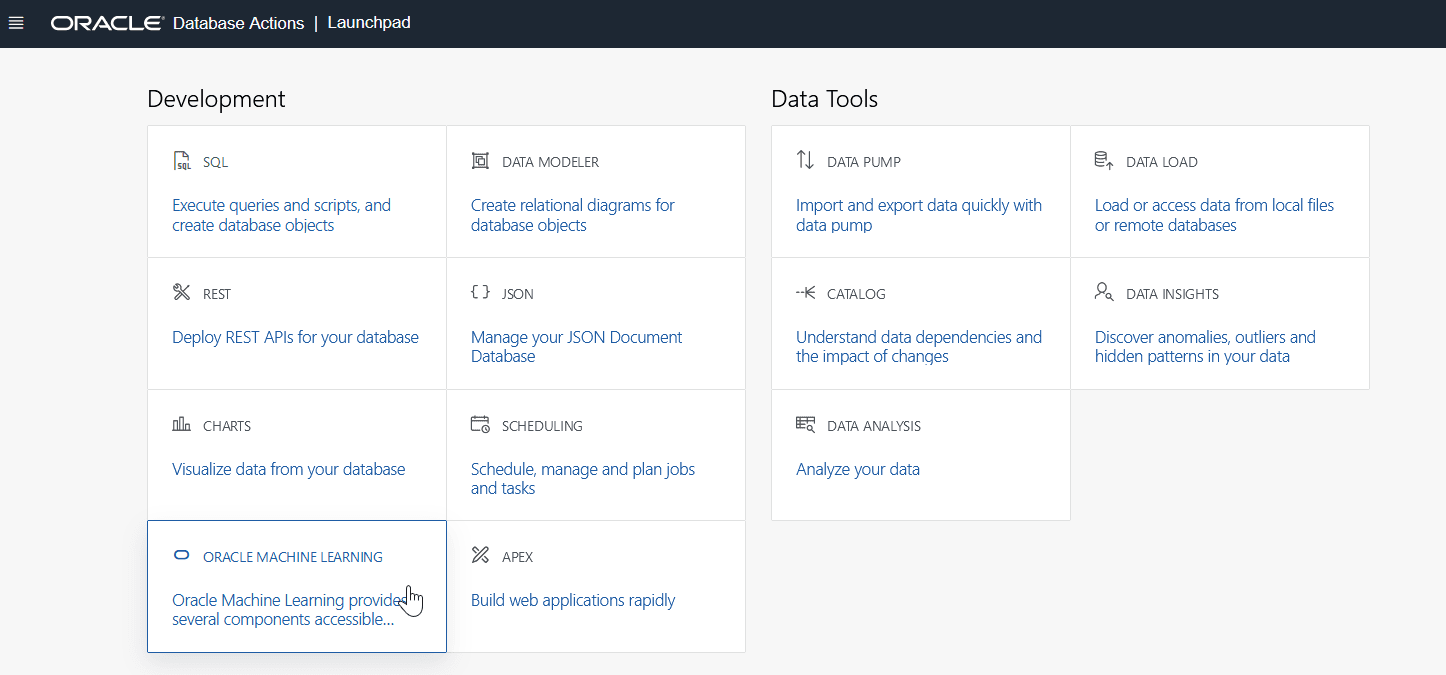Screen dimensions: 1446x675
Task: Click the Scheduling calendar icon
Action: (480, 424)
